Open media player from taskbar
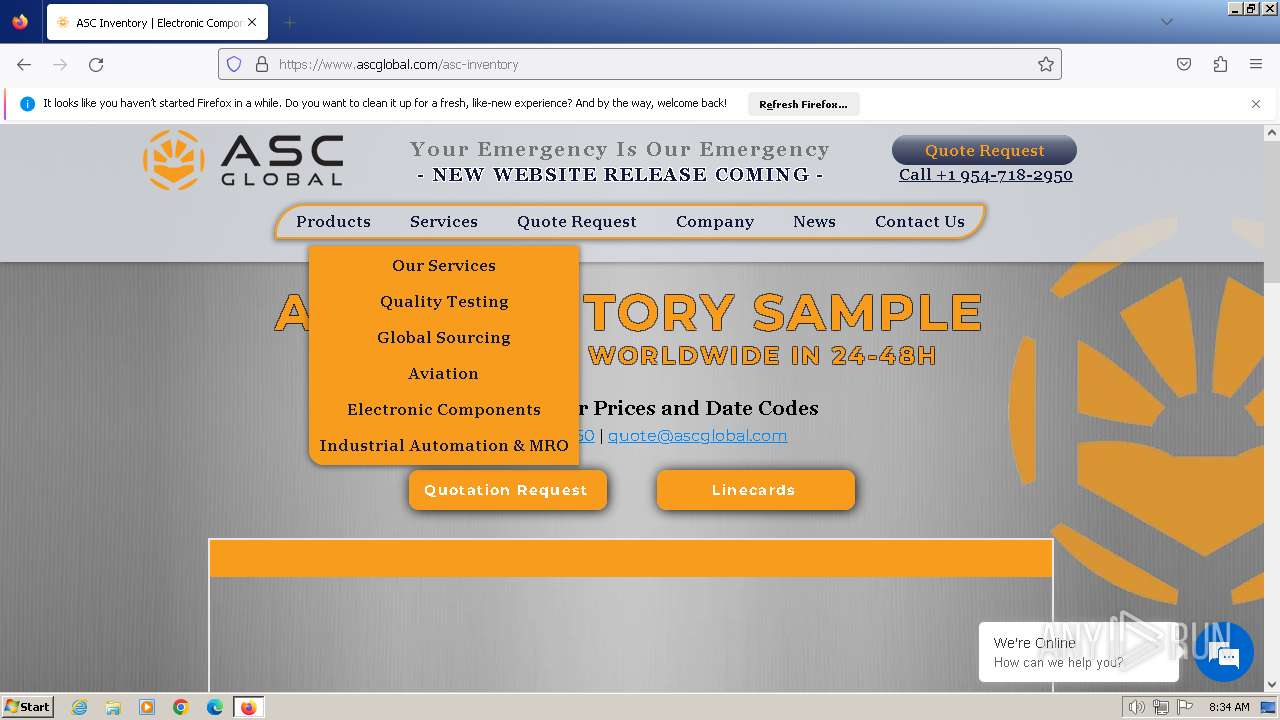 click(x=147, y=707)
